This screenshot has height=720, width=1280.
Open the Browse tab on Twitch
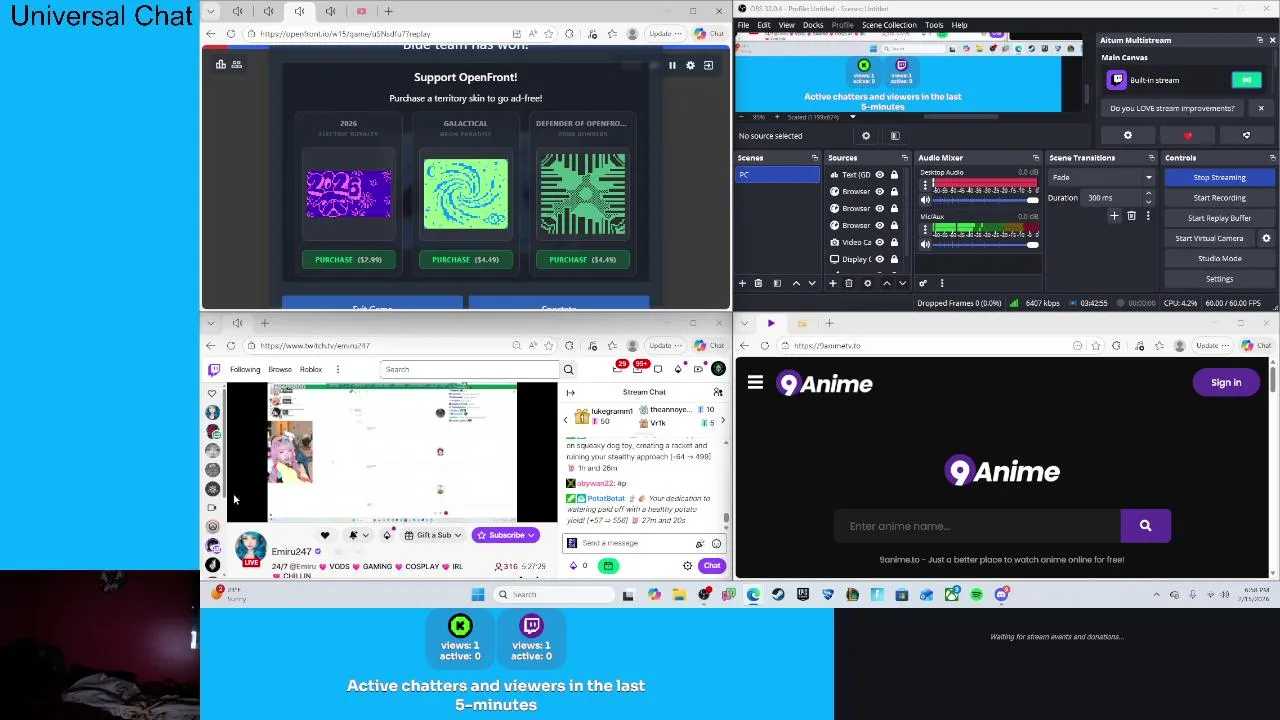coord(280,369)
